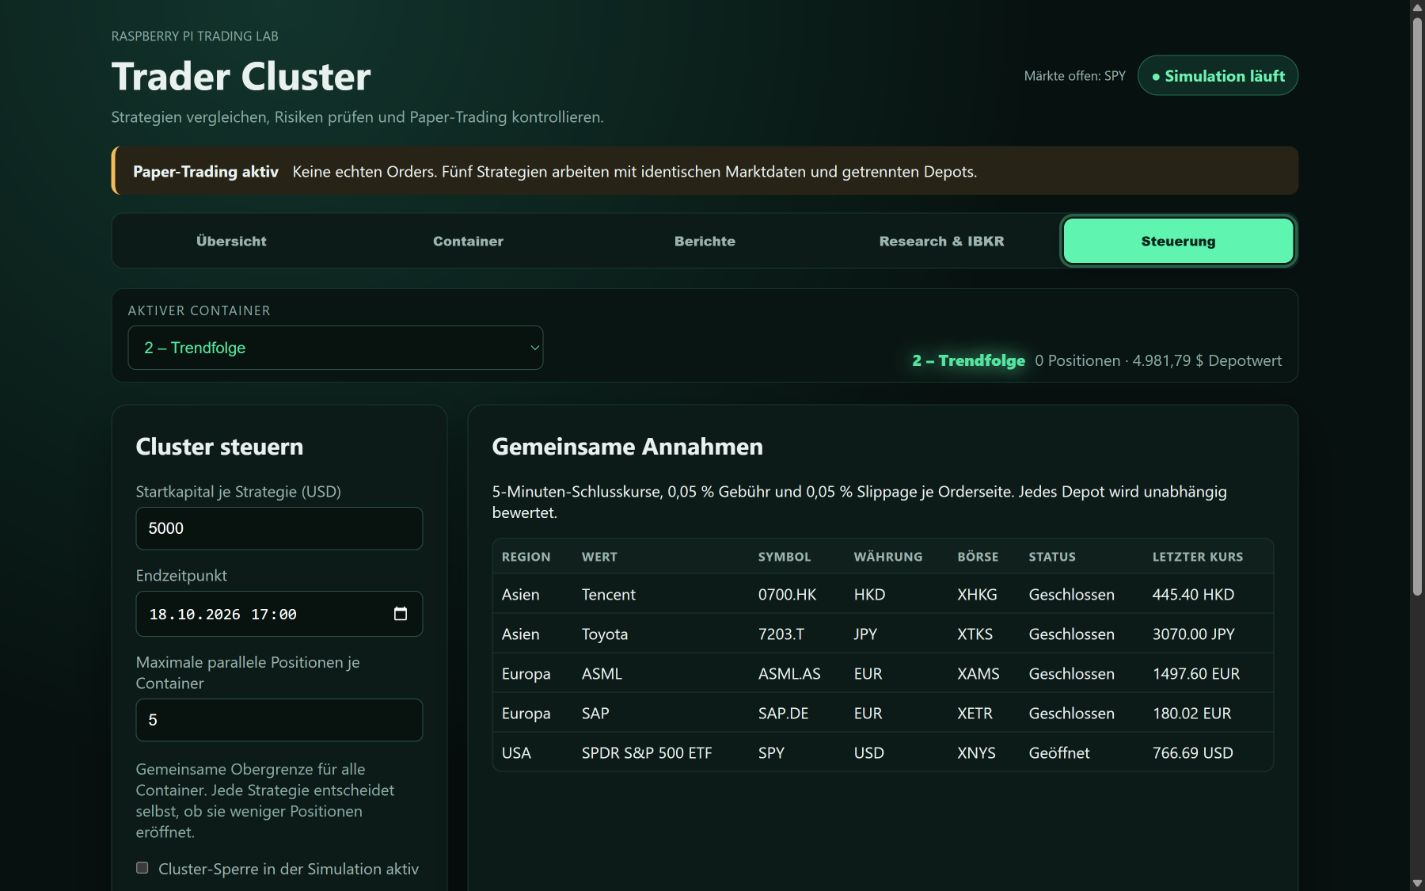Click the USA region cell

516,753
